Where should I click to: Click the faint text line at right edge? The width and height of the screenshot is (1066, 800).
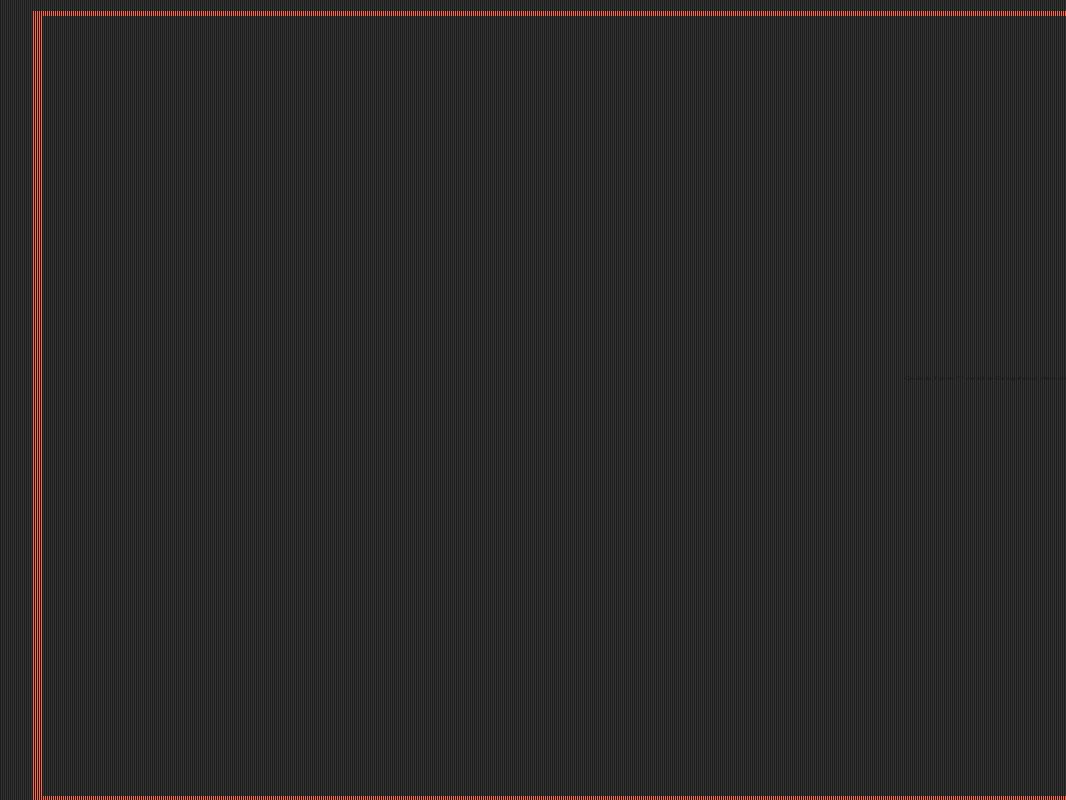click(986, 379)
